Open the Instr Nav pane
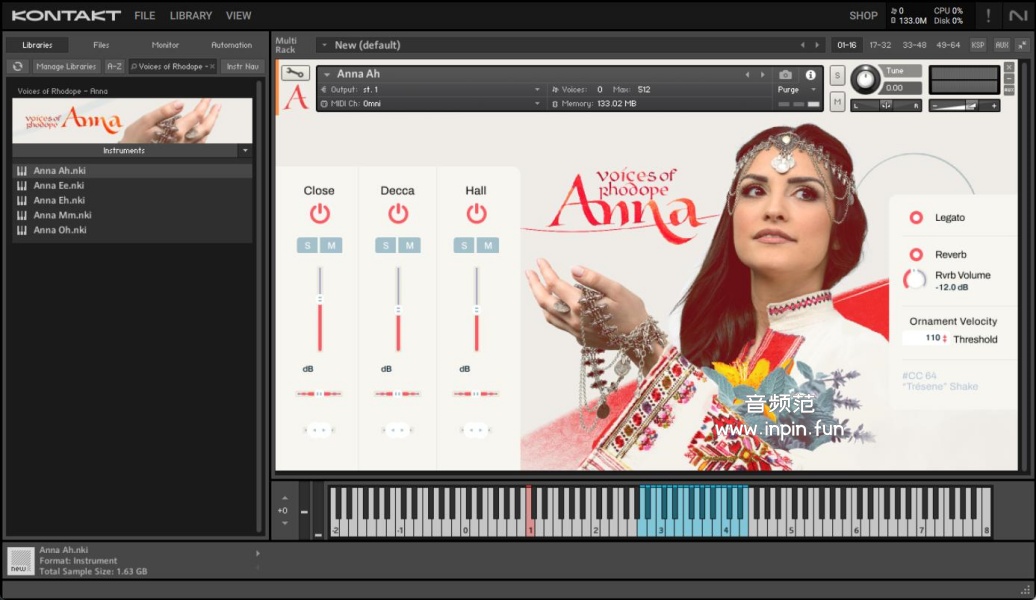 [x=242, y=66]
